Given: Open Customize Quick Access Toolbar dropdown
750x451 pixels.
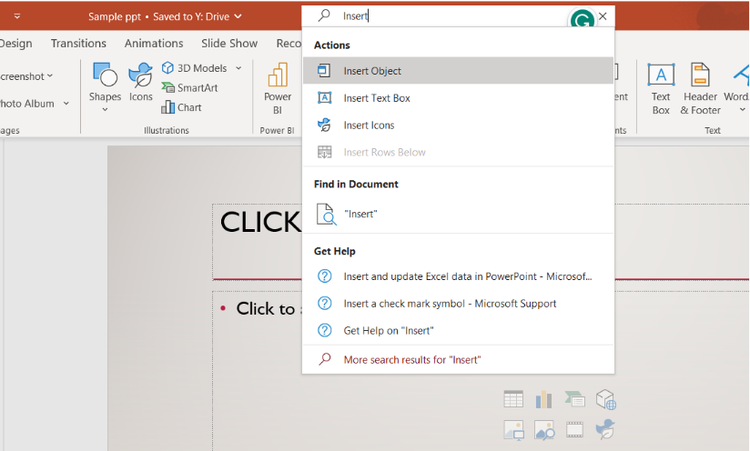Looking at the screenshot, I should coord(17,16).
